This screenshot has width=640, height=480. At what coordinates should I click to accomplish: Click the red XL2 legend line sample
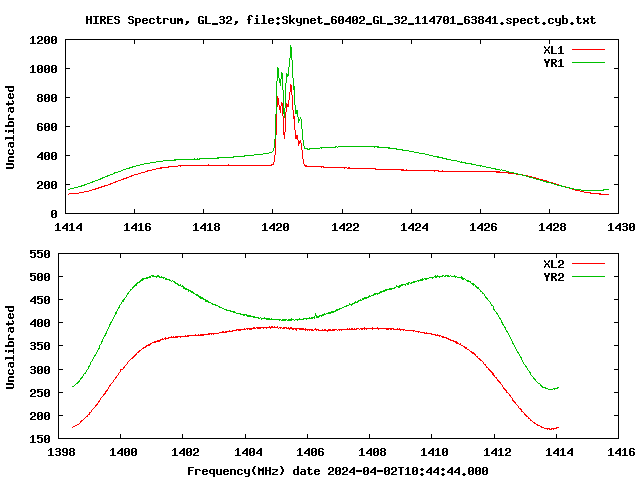588,264
